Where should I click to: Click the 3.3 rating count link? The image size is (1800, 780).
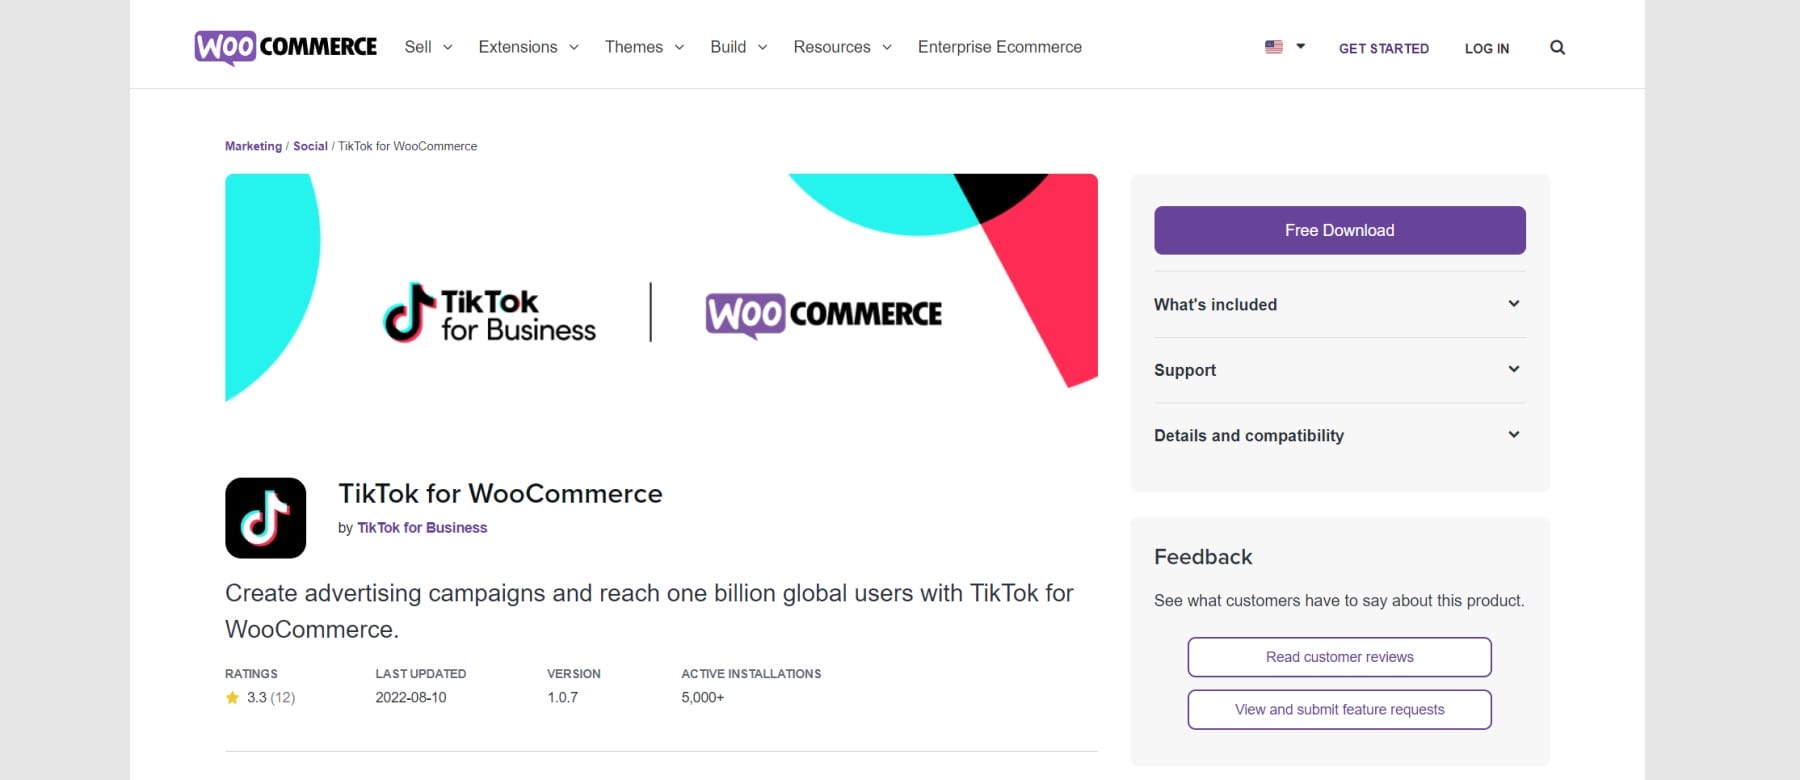click(x=269, y=697)
